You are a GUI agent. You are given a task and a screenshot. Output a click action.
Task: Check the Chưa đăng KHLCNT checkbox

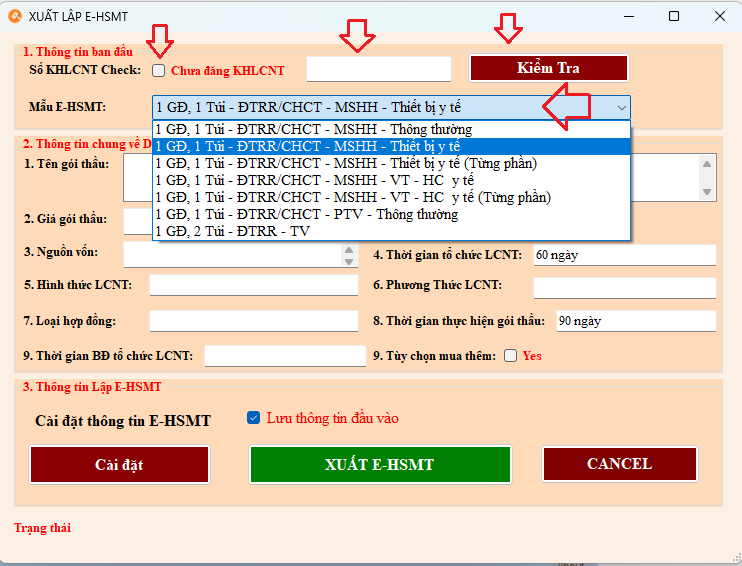click(159, 70)
